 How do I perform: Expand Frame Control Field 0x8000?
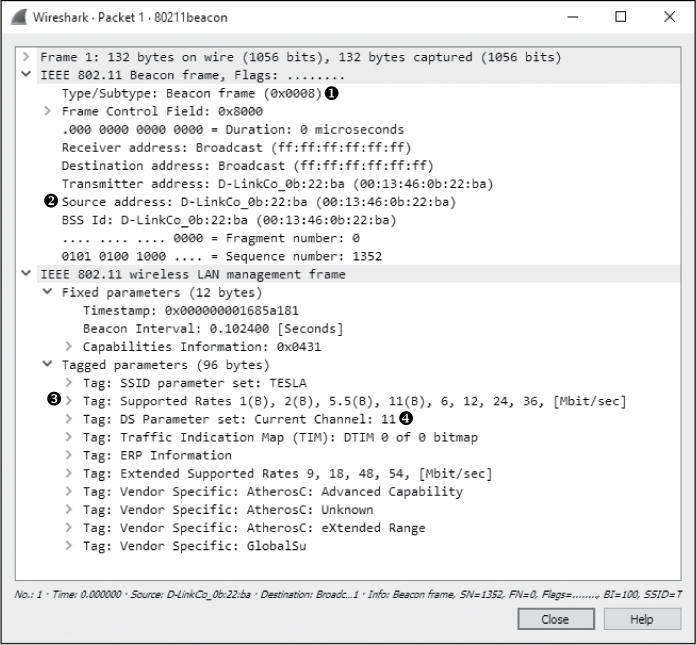click(47, 111)
